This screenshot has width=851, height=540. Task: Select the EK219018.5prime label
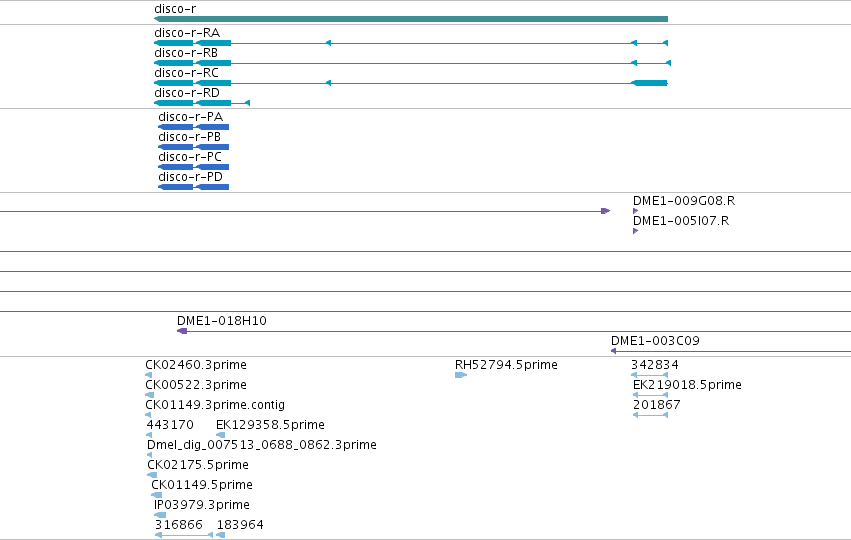coord(687,385)
